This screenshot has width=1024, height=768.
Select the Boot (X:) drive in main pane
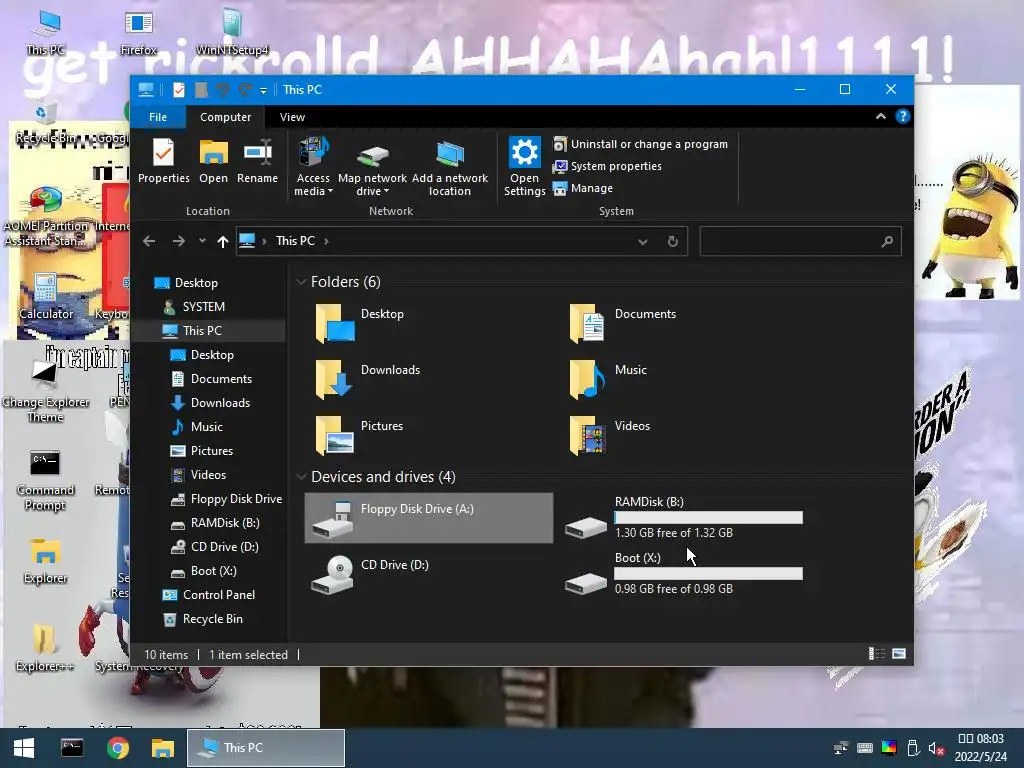click(683, 574)
